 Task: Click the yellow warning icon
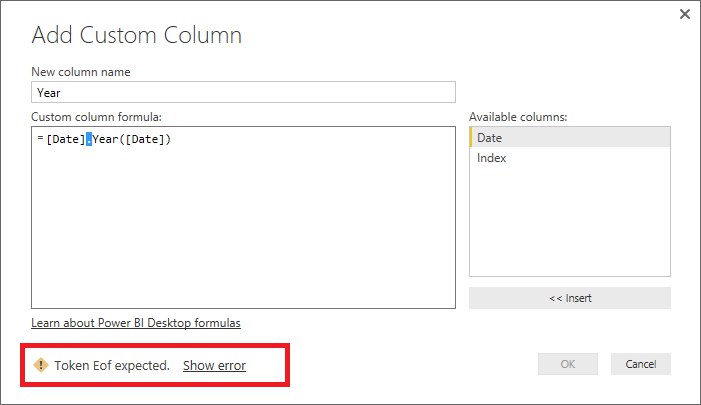tap(41, 365)
